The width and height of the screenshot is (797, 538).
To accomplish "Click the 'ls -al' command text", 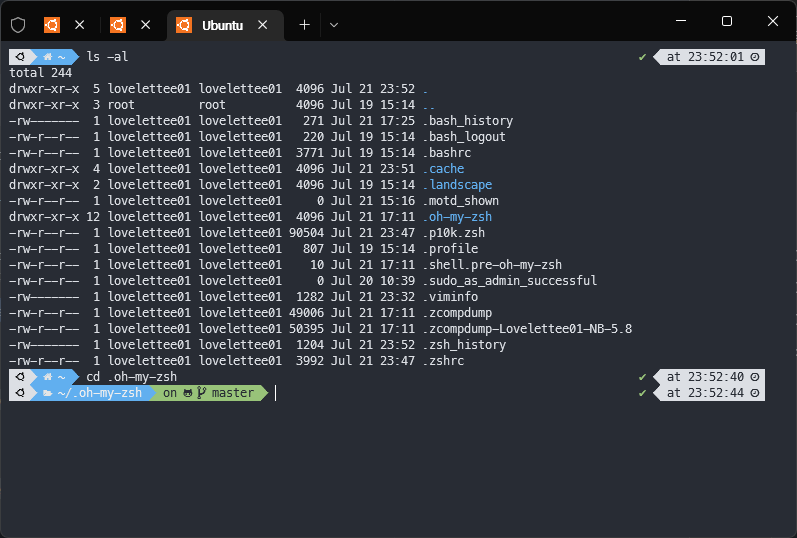I will pyautogui.click(x=107, y=57).
